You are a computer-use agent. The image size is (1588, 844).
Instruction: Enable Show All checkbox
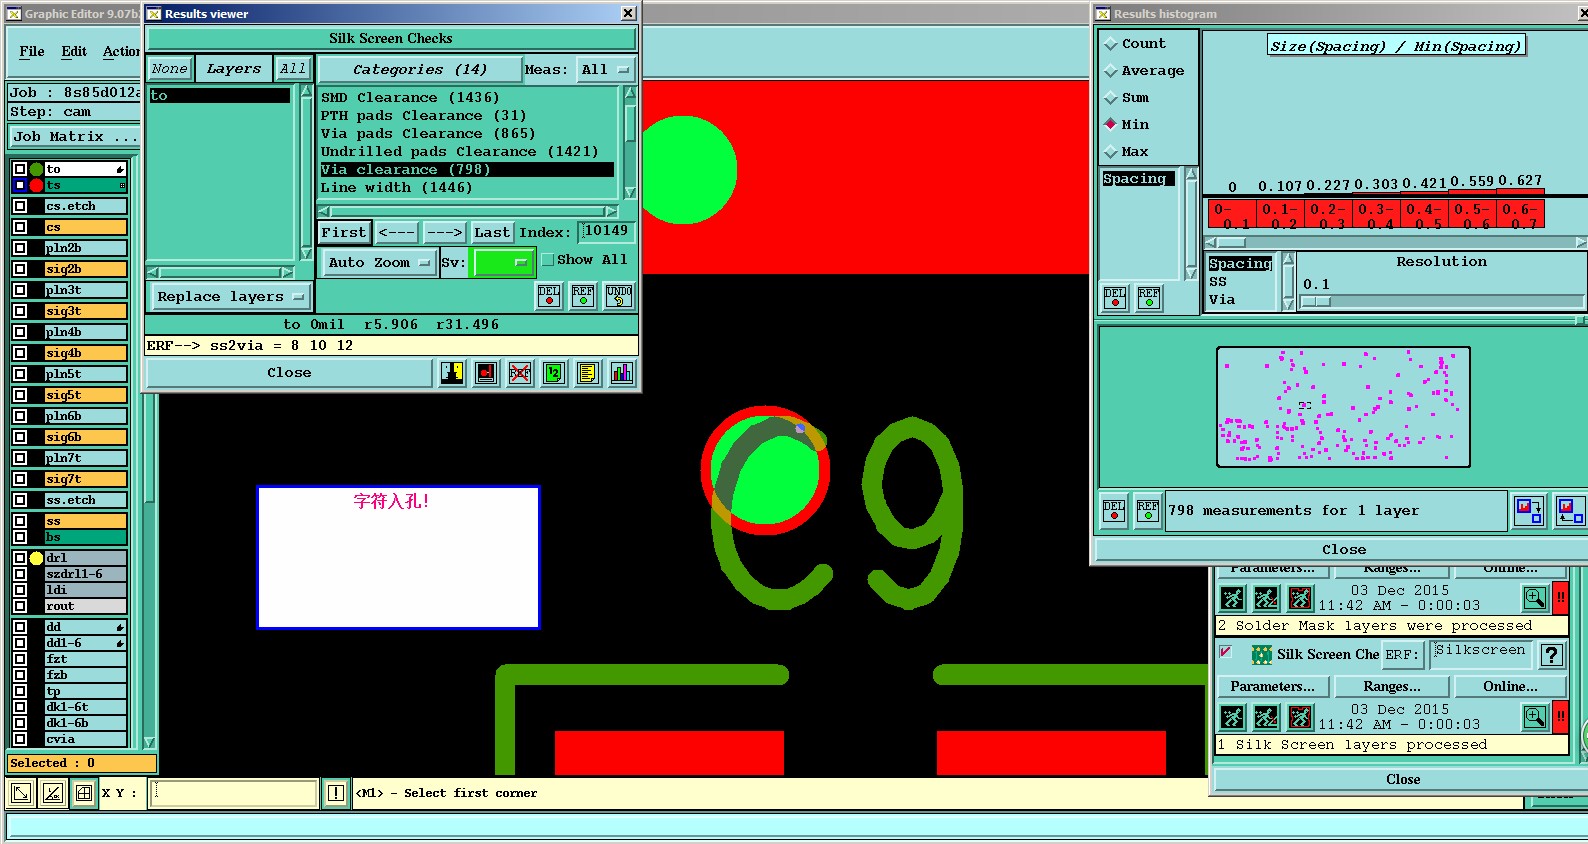pos(547,260)
